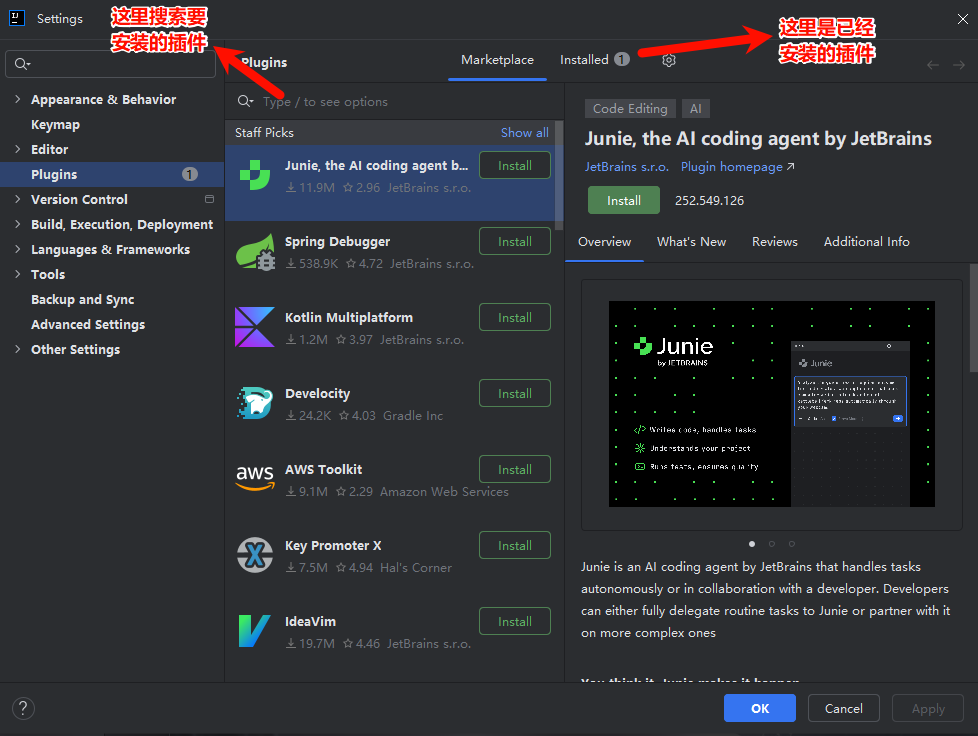The image size is (978, 736).
Task: Click the help question mark button
Action: coord(23,709)
